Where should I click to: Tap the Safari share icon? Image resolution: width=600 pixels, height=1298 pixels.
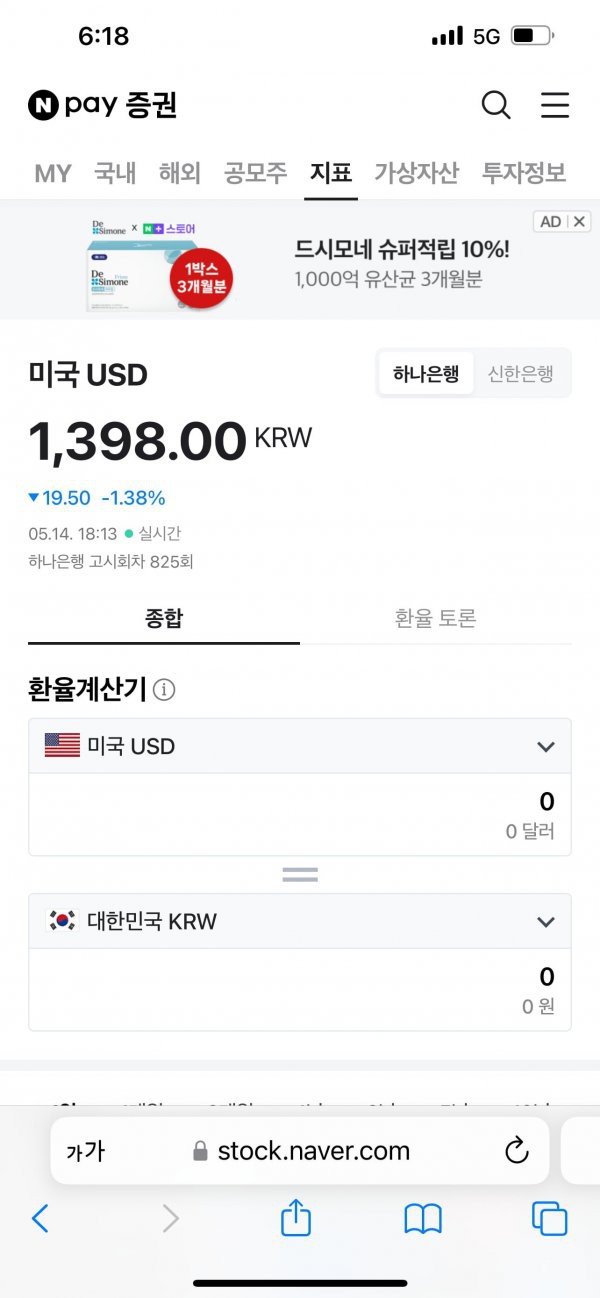click(x=296, y=1218)
